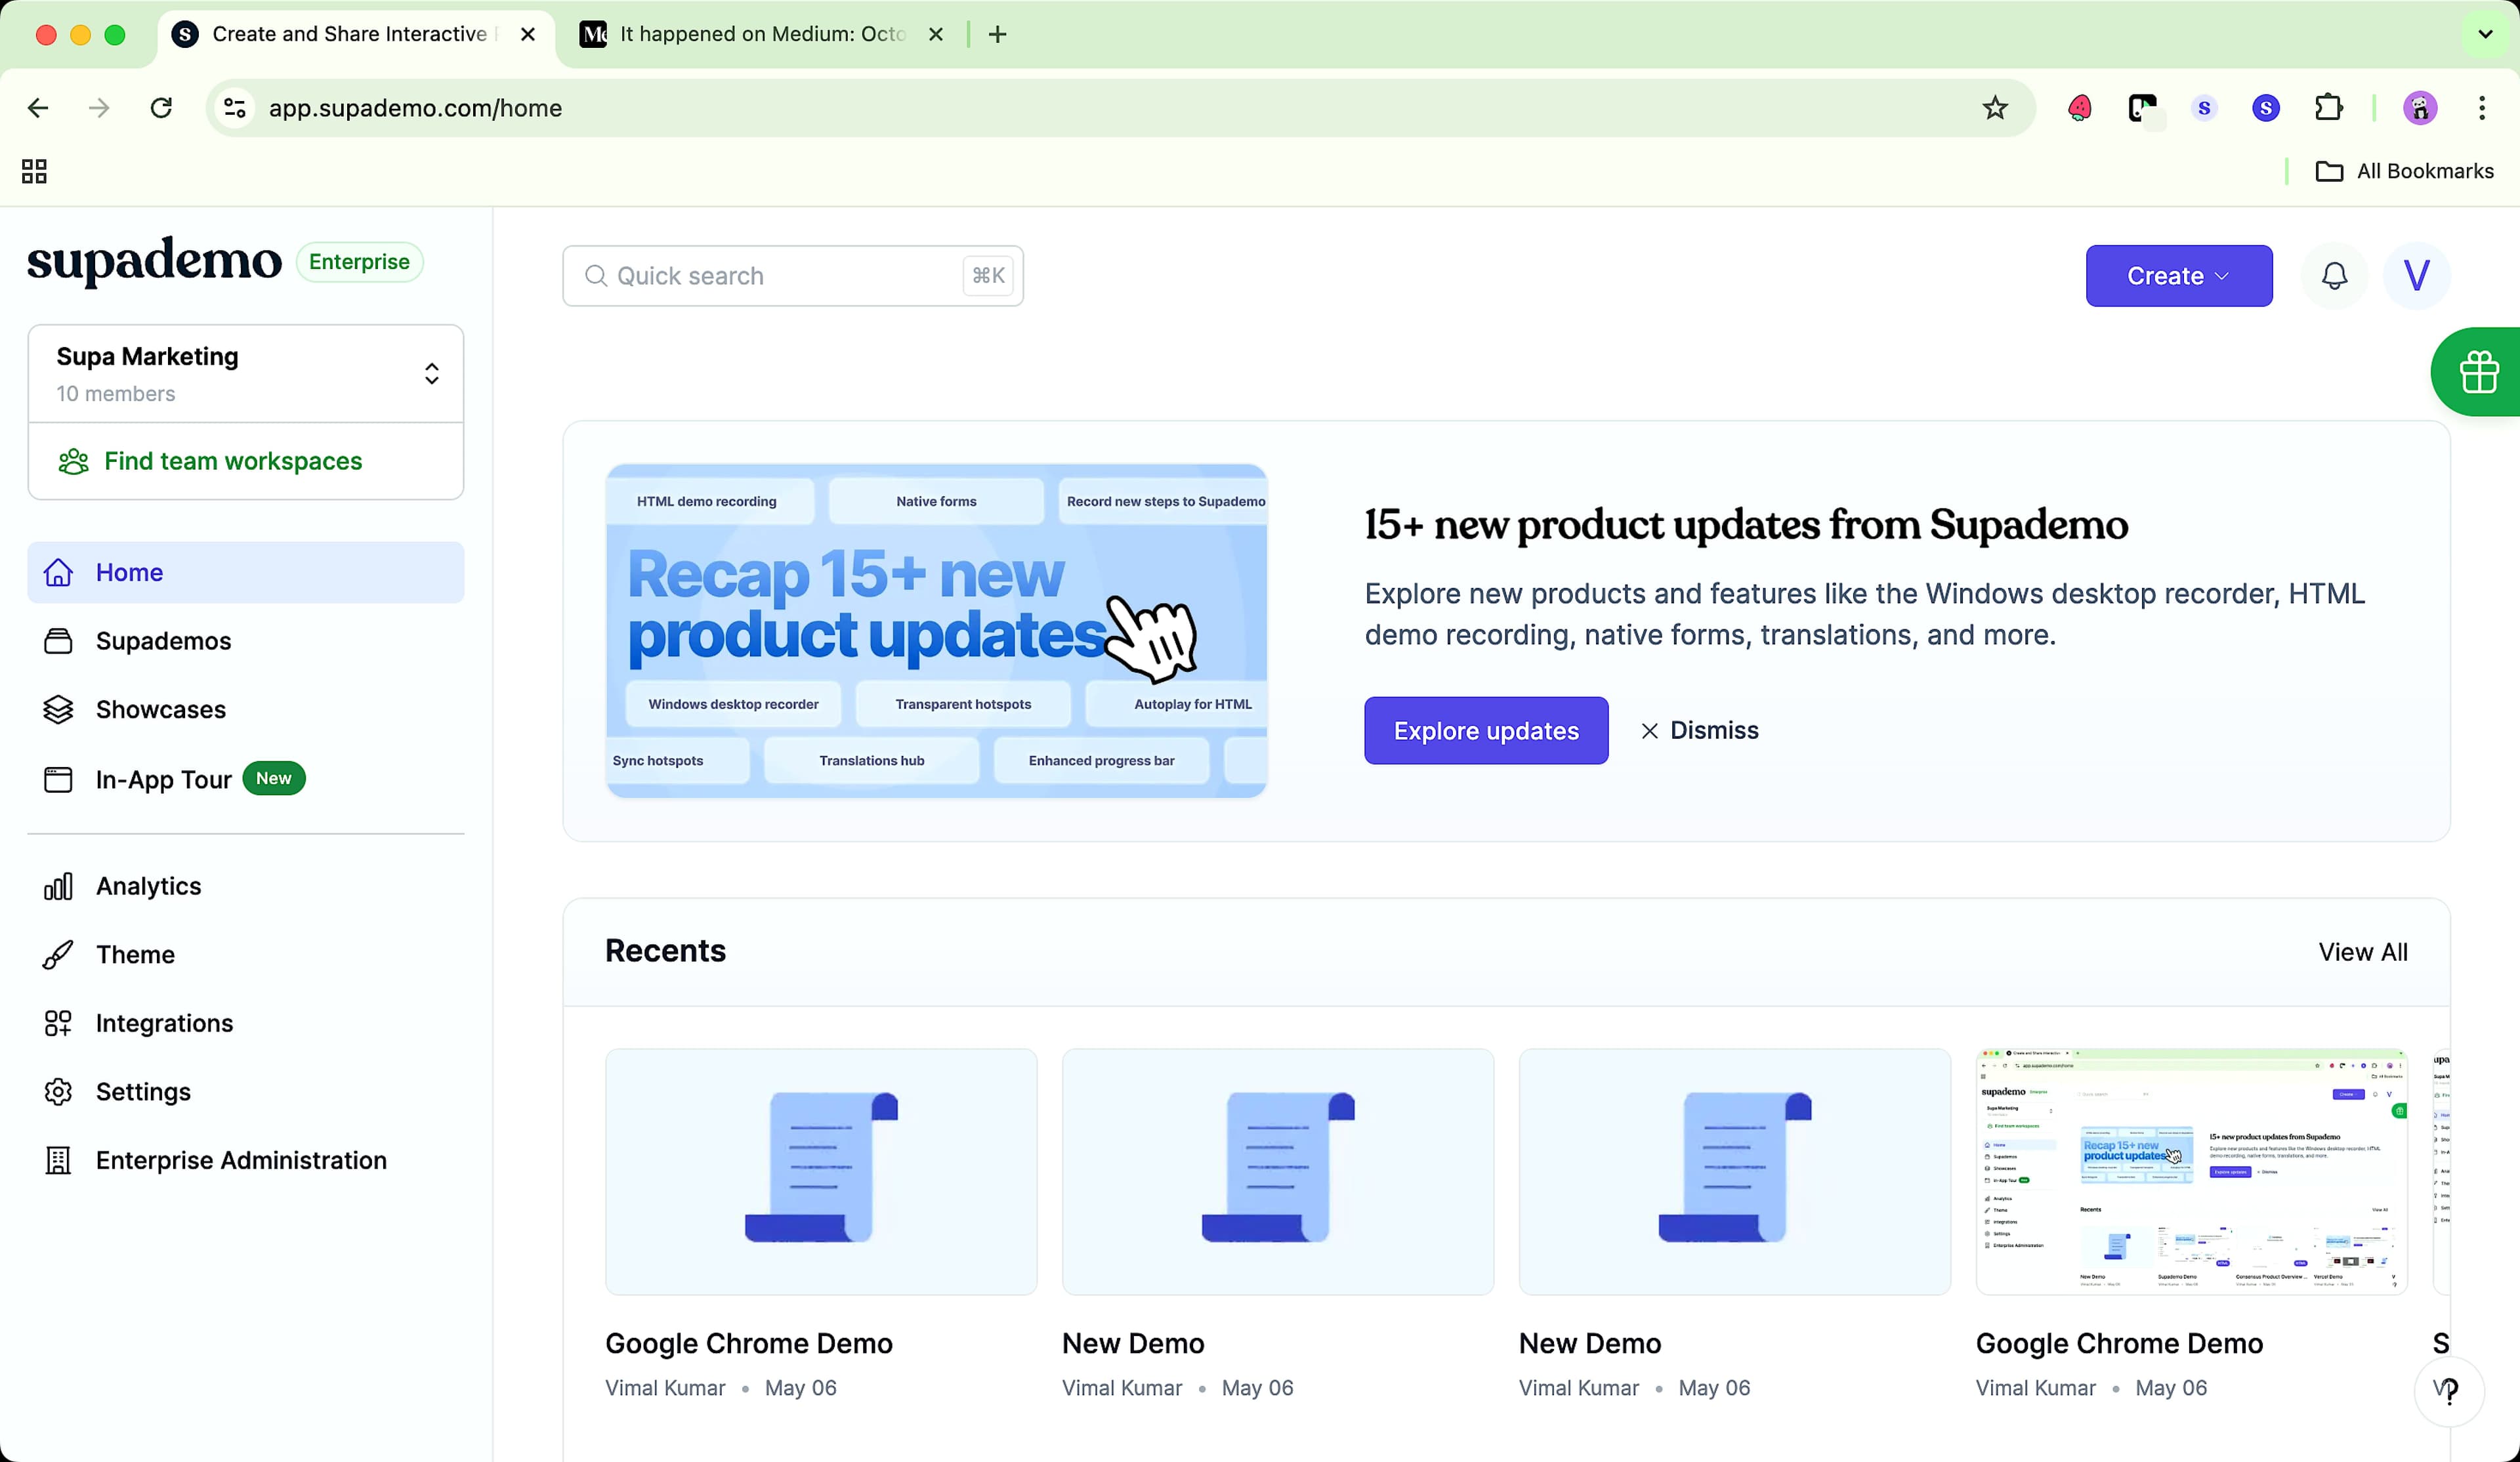
Task: Open the V profile avatar menu
Action: 2416,276
